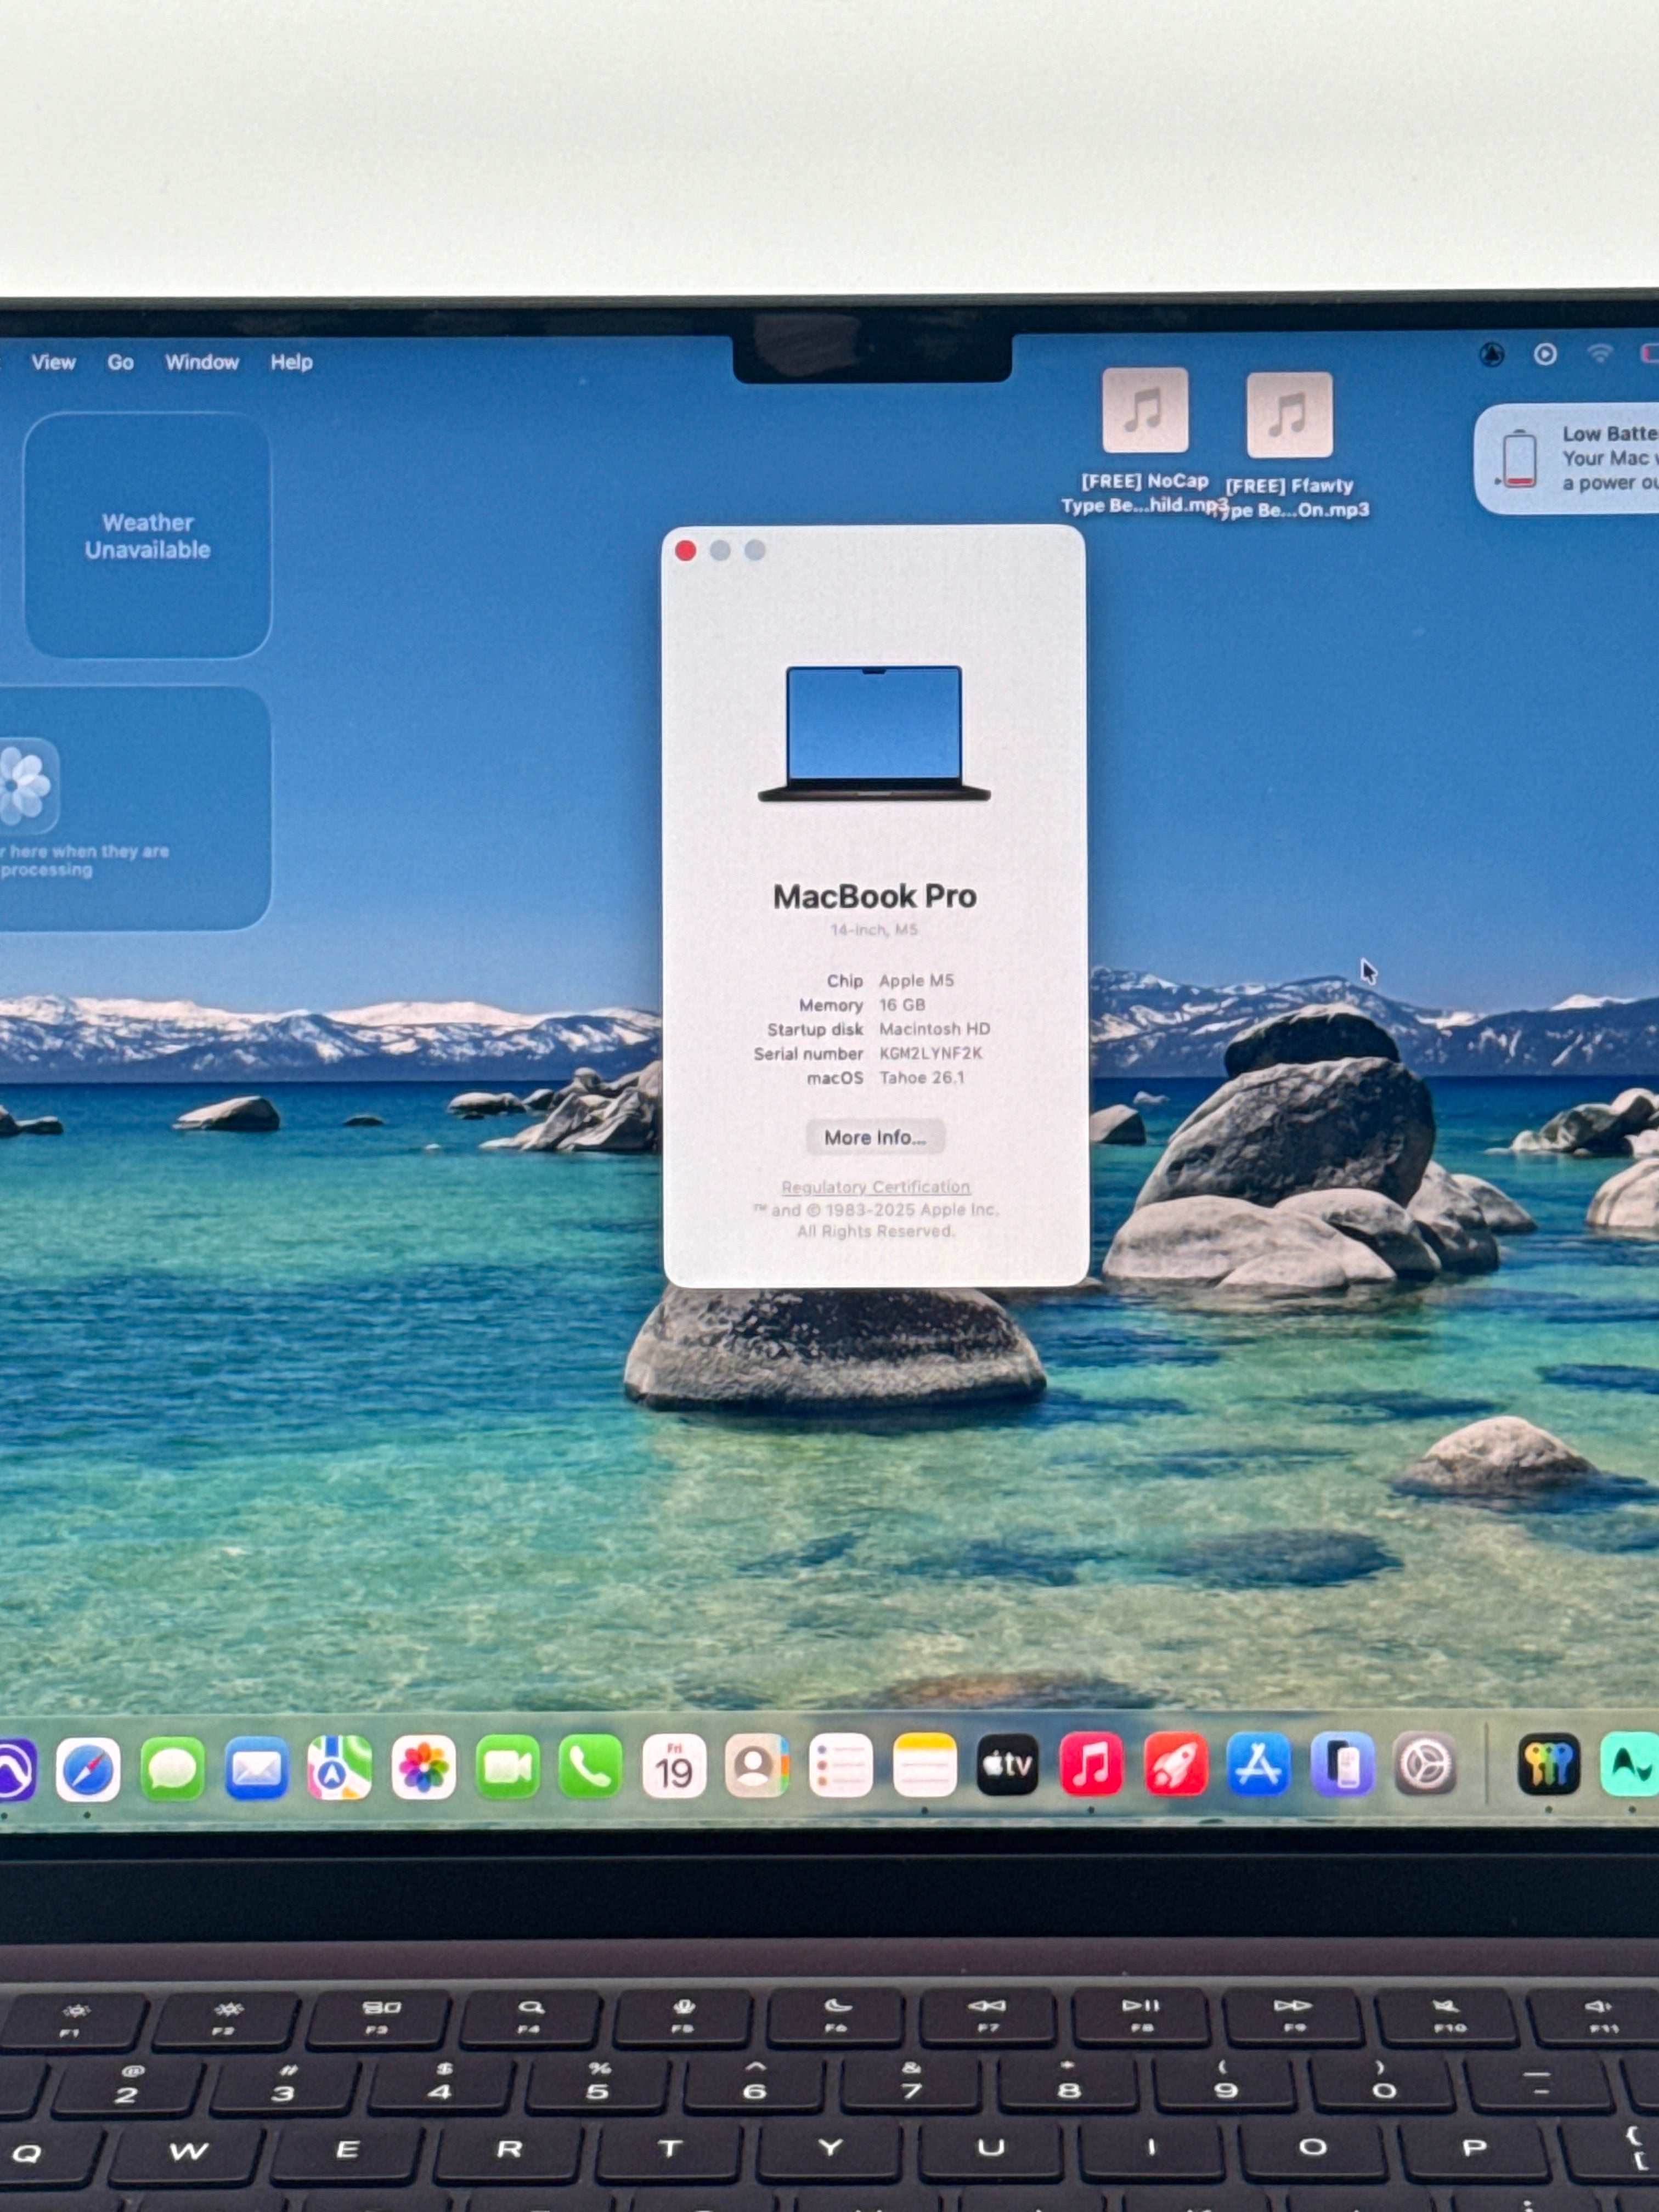Open the Music app in the Dock
Viewport: 1659px width, 2212px height.
point(1091,1765)
